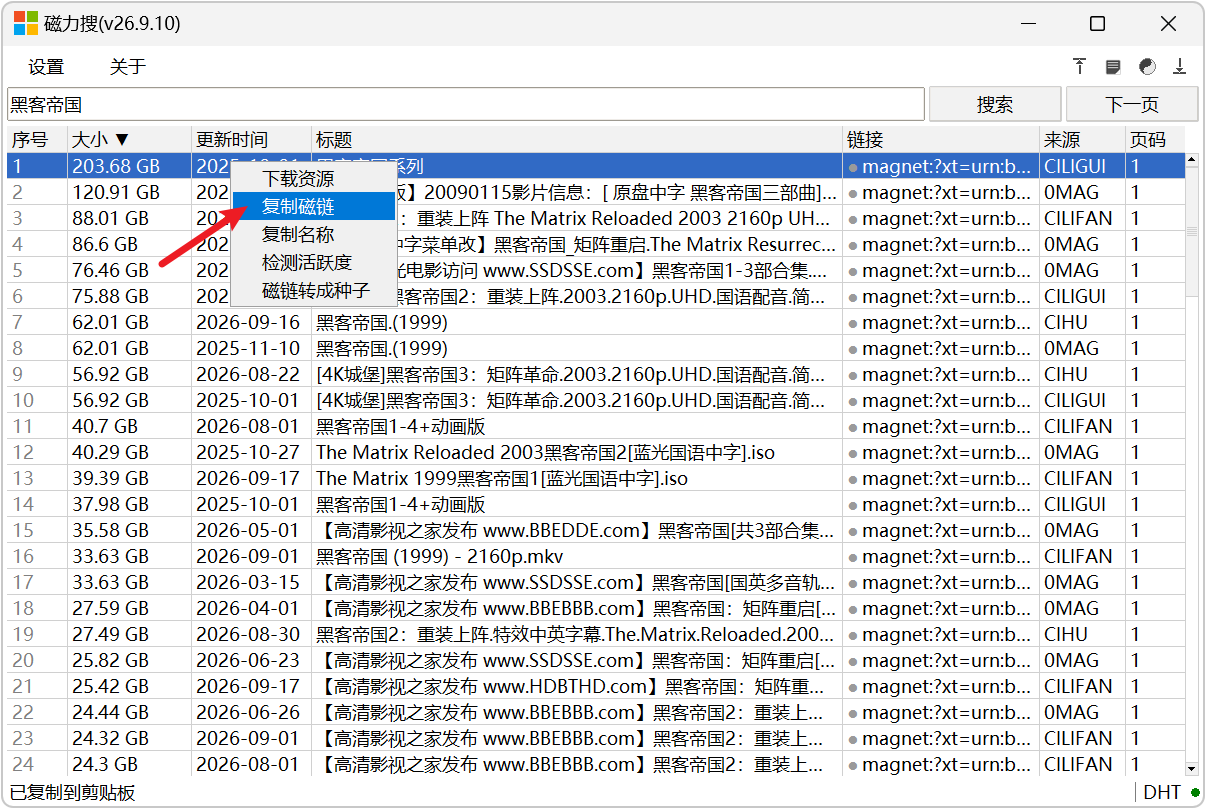Image resolution: width=1207 pixels, height=809 pixels.
Task: Click the vertical scrollbar thumb
Action: point(1191,232)
